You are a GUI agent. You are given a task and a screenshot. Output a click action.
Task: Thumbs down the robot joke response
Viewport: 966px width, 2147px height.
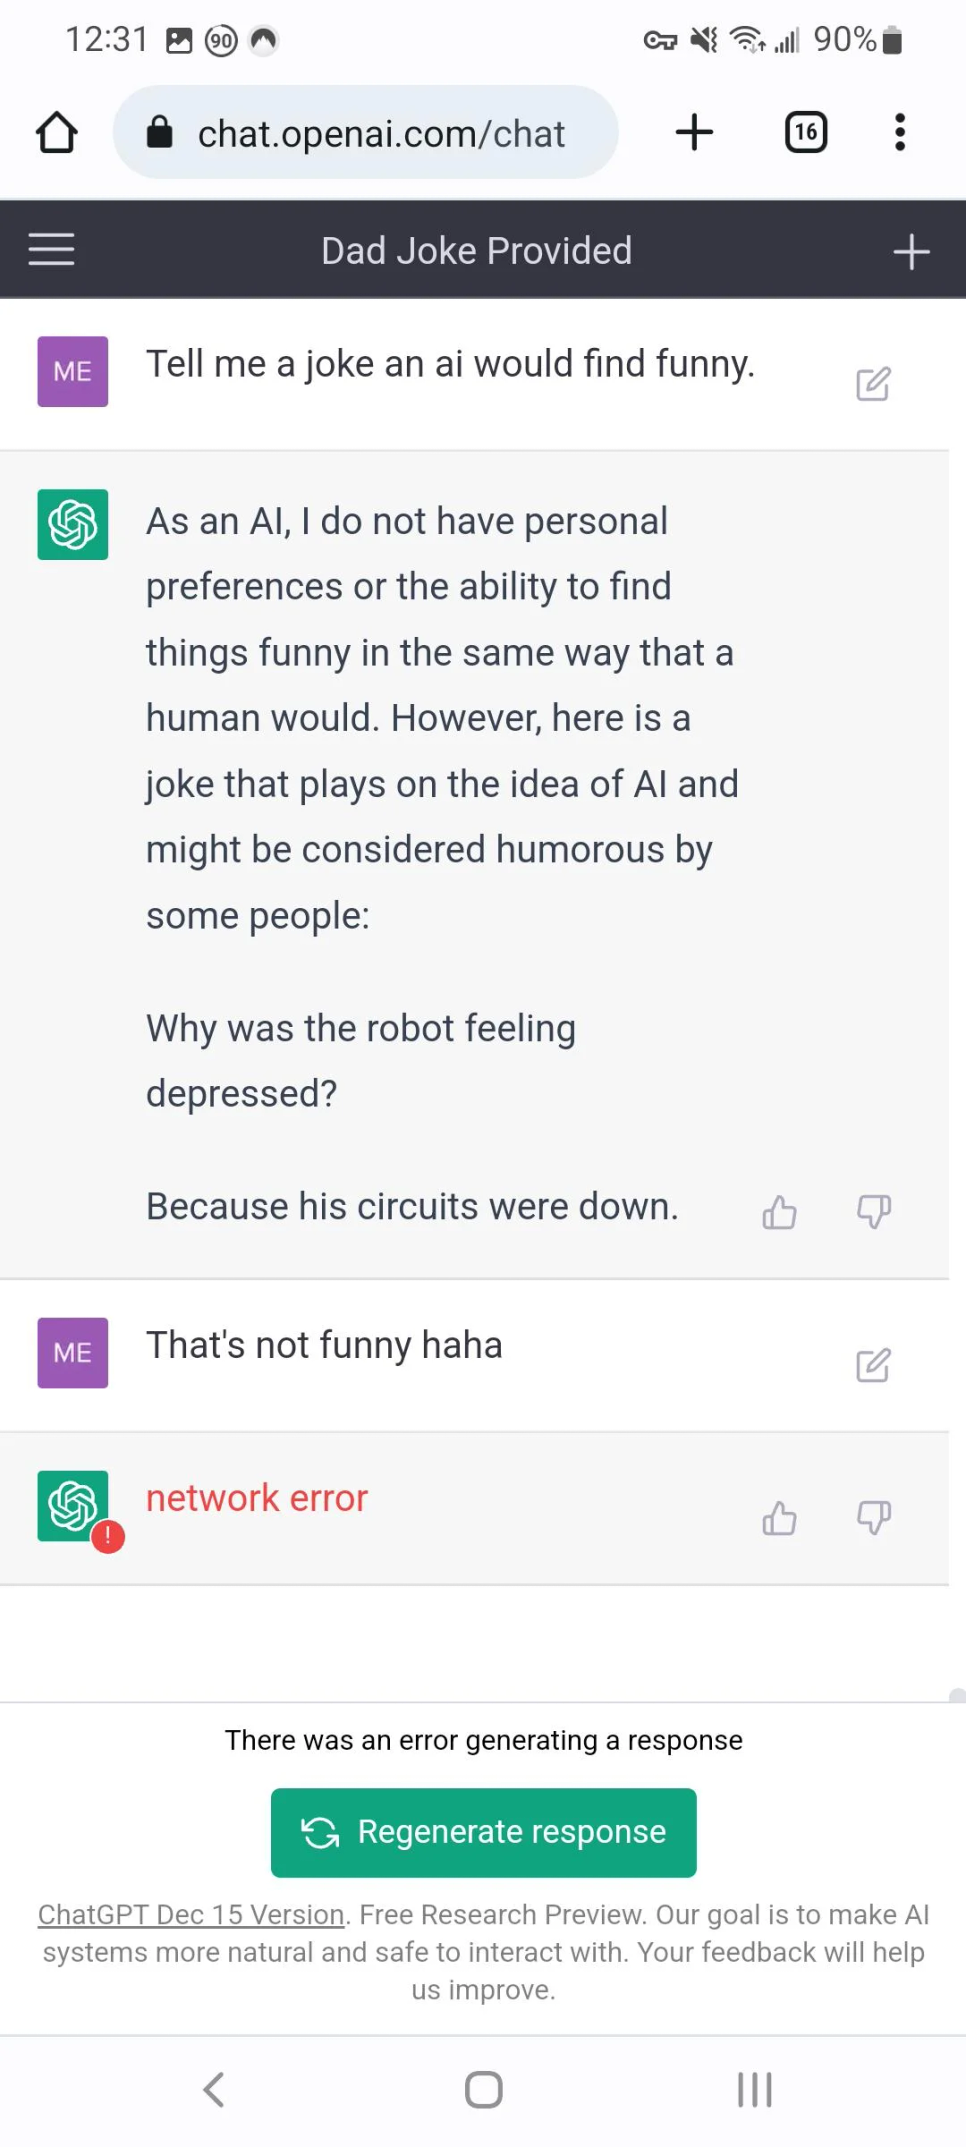873,1212
